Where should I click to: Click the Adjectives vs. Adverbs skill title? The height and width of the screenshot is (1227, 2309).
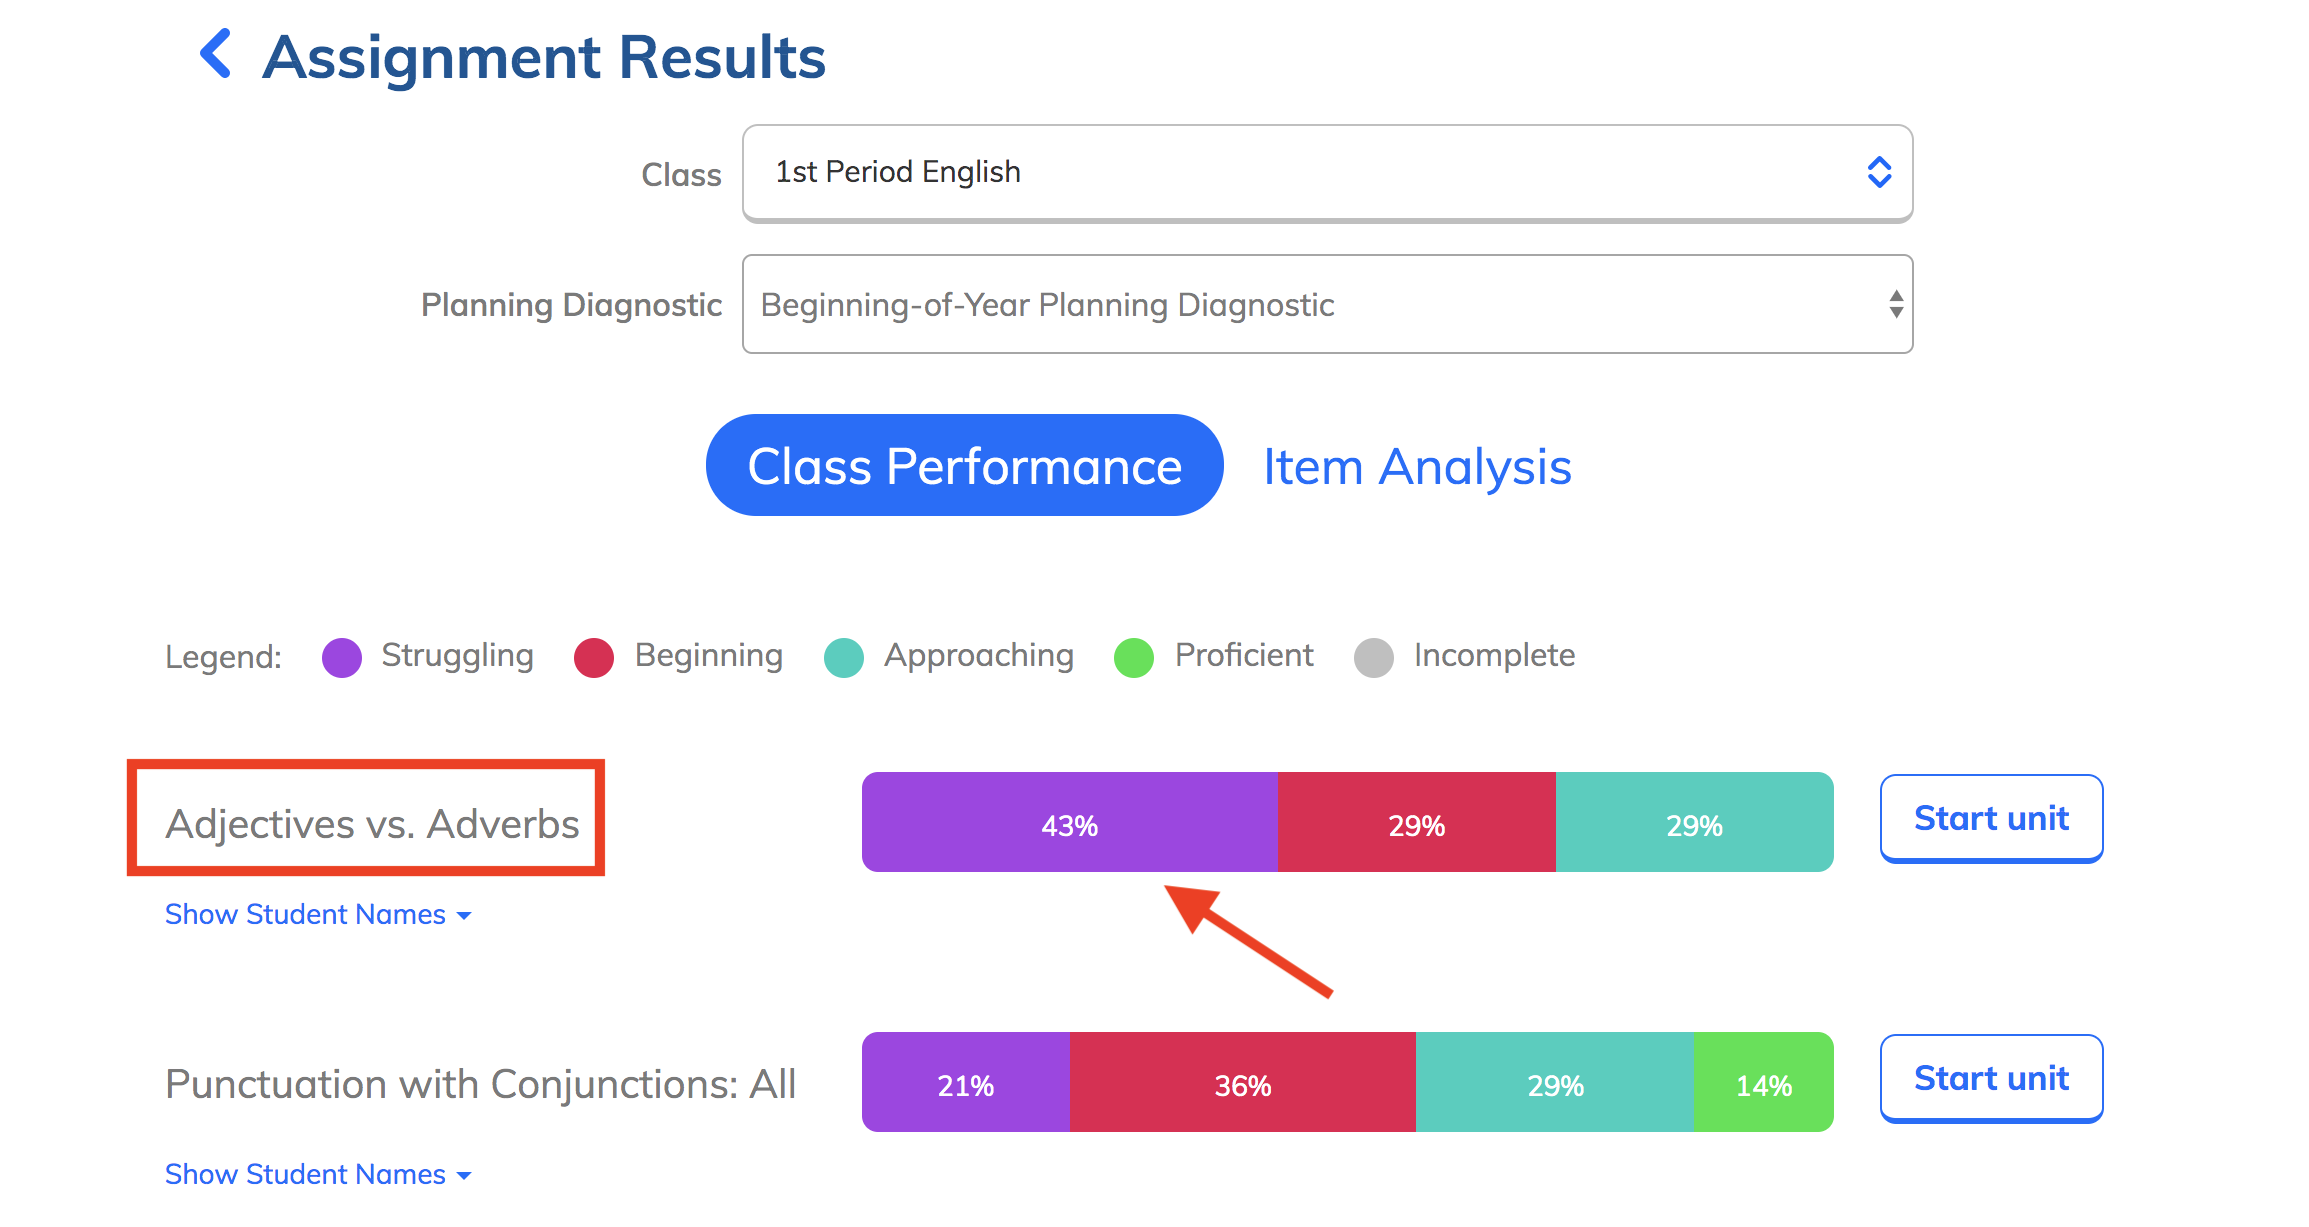(372, 824)
